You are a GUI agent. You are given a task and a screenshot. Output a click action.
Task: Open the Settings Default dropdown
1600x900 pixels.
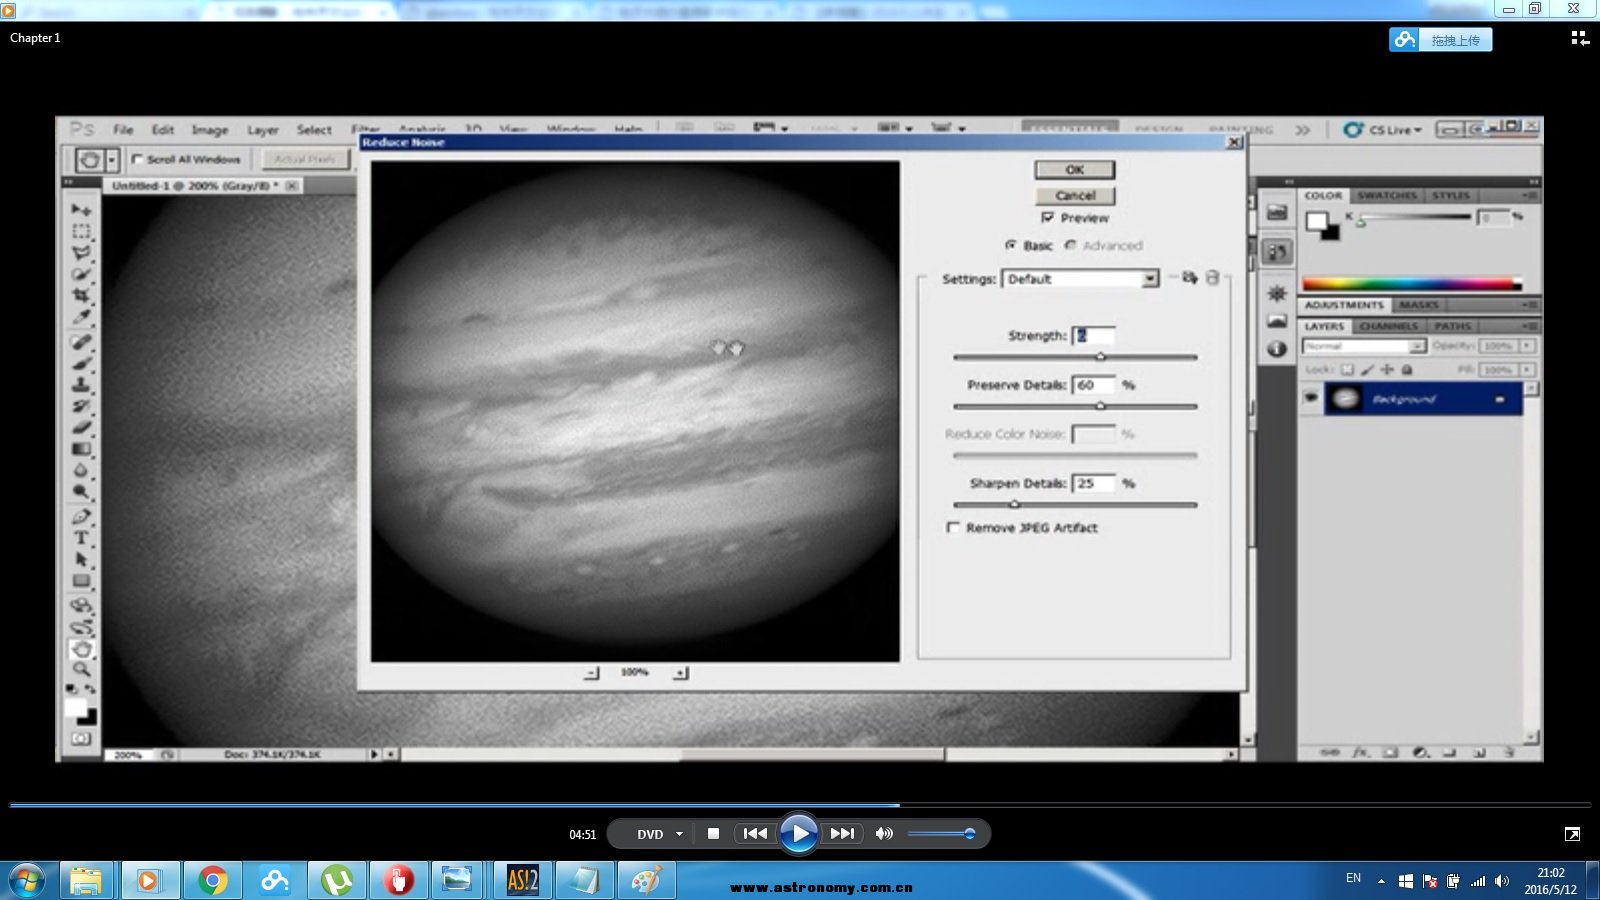[1080, 279]
